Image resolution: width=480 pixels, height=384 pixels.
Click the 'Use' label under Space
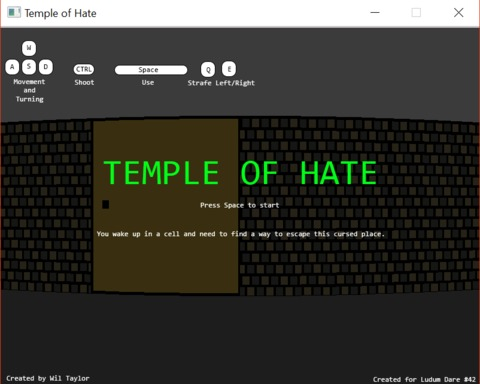point(148,82)
